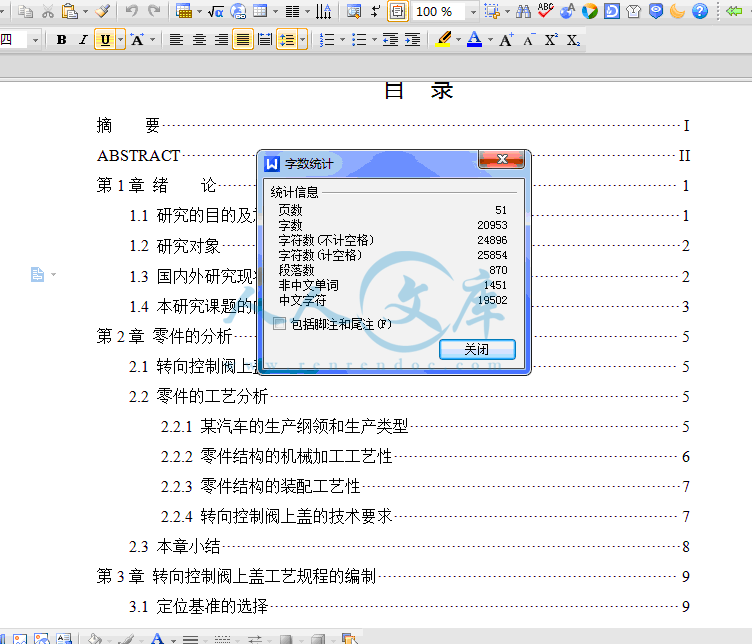Toggle justified alignment
752x644 pixels.
click(x=243, y=40)
